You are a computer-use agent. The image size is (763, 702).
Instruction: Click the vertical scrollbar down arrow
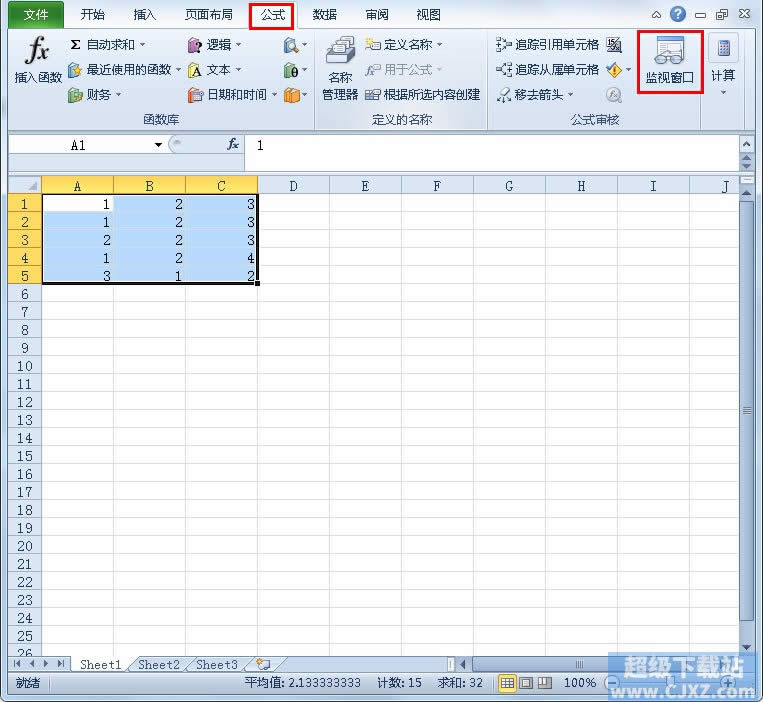(746, 647)
